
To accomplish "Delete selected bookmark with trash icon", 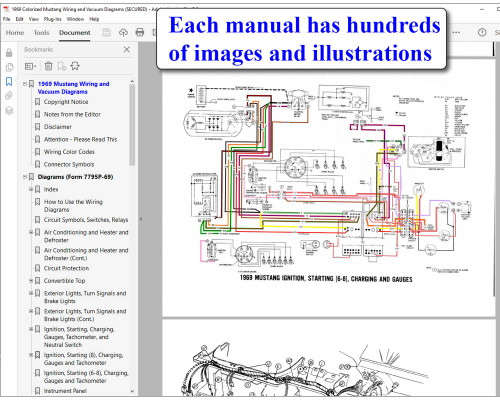I will (49, 66).
